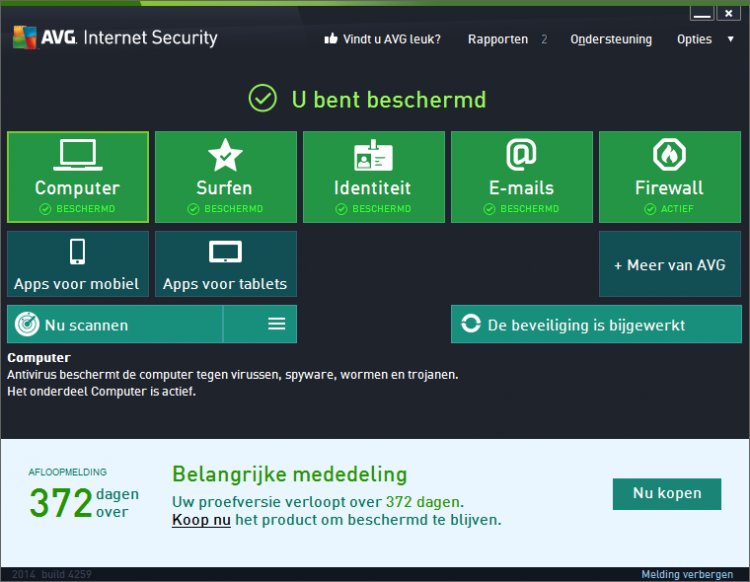Click the AVG Internet Security logo

115,37
